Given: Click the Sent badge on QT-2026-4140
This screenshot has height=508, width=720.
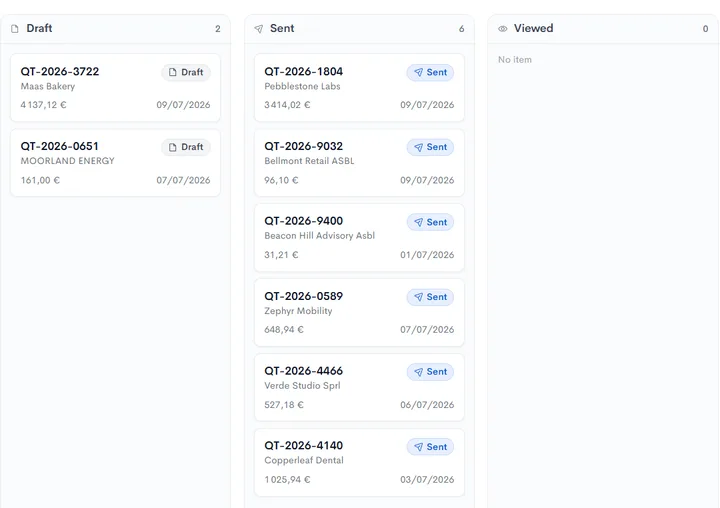Looking at the screenshot, I should (430, 447).
